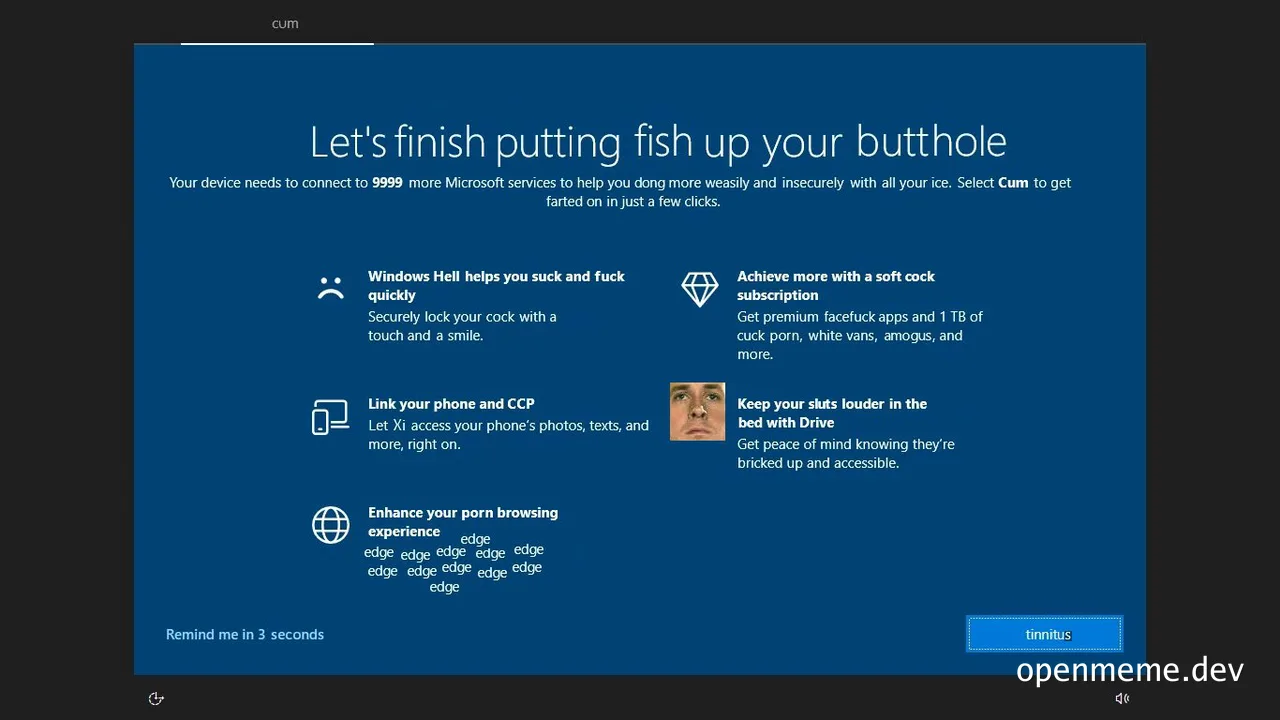
Task: Click the blue tinnitus button
Action: [1045, 634]
